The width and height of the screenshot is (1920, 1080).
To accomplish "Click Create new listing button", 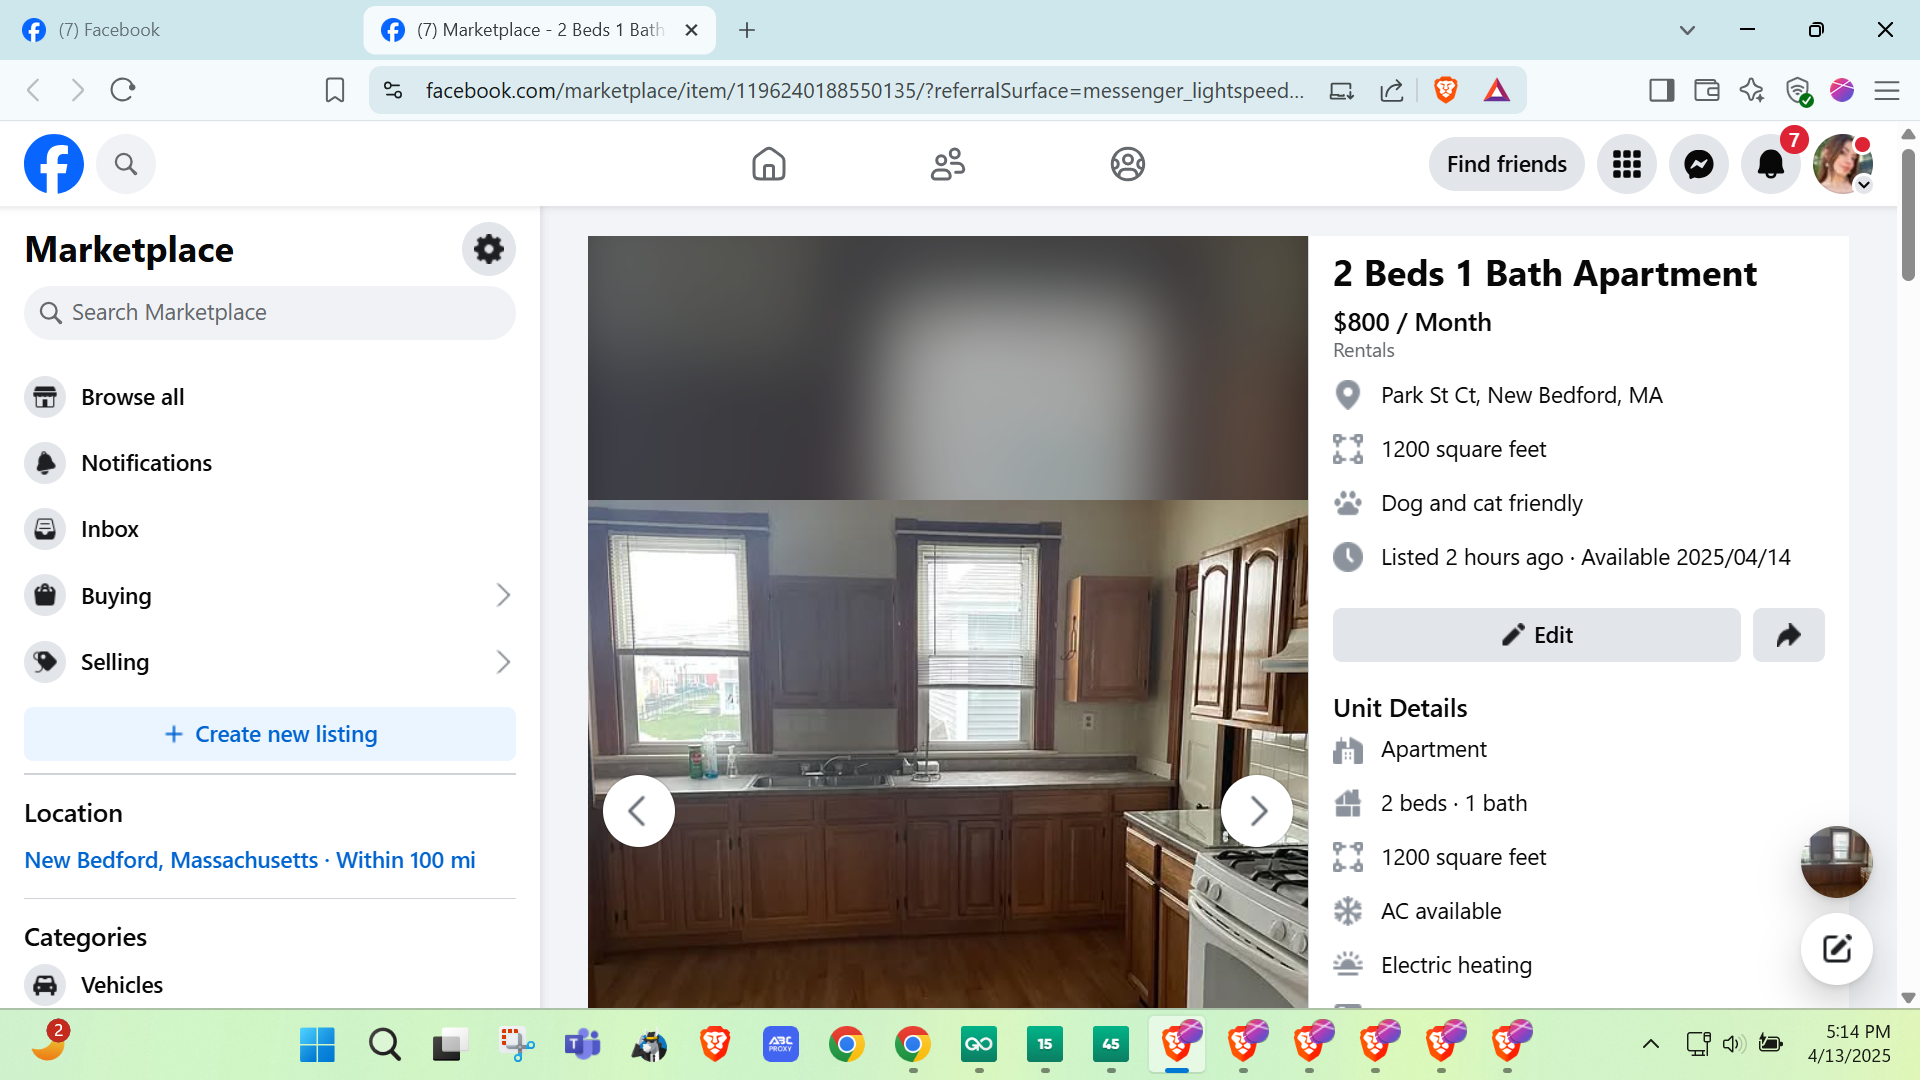I will click(x=270, y=734).
